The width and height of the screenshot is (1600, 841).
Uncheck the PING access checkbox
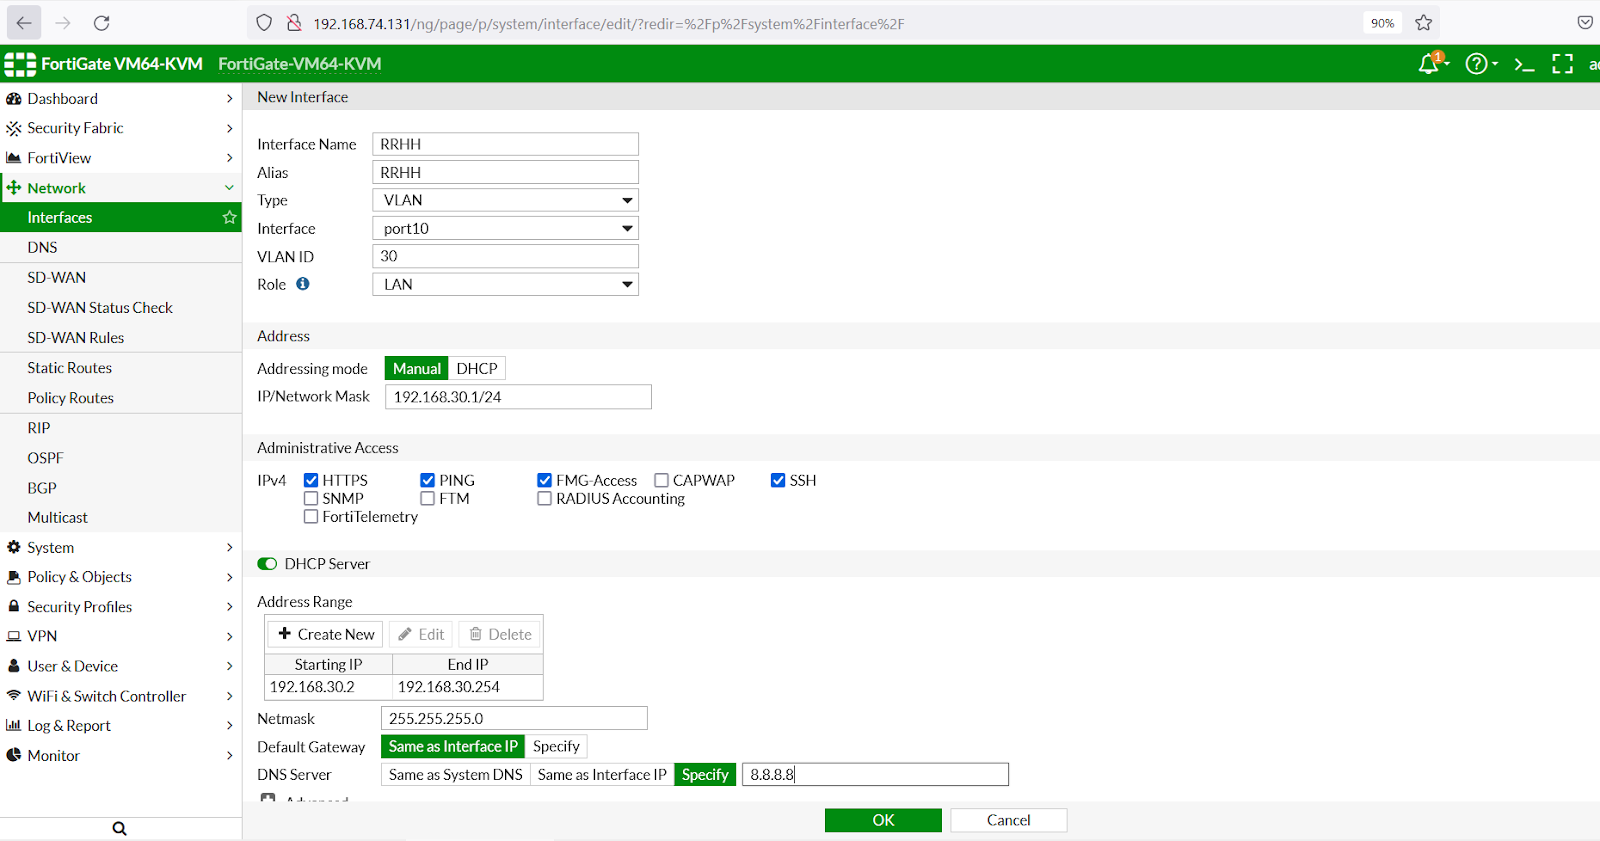pos(428,480)
